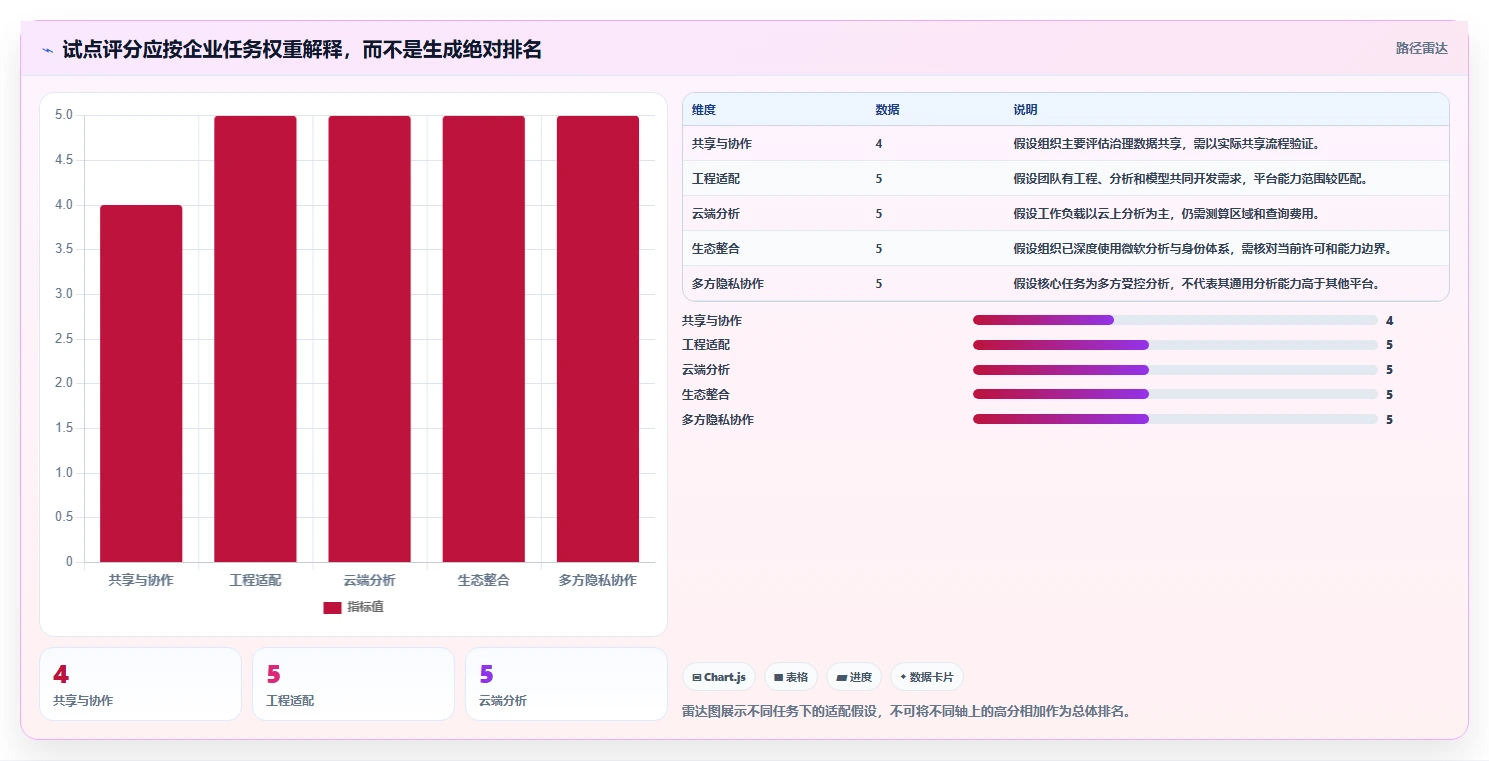Click the 说明 column header

(1025, 110)
